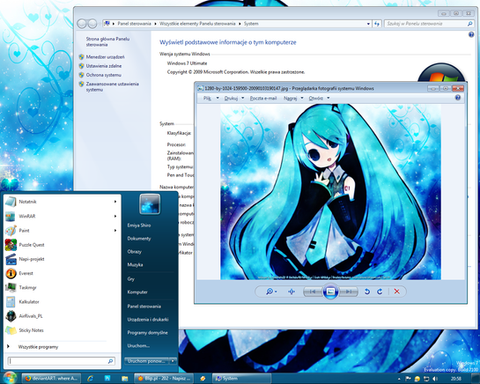Click the user account picture in Start menu
Image resolution: width=480 pixels, height=384 pixels.
click(x=150, y=204)
